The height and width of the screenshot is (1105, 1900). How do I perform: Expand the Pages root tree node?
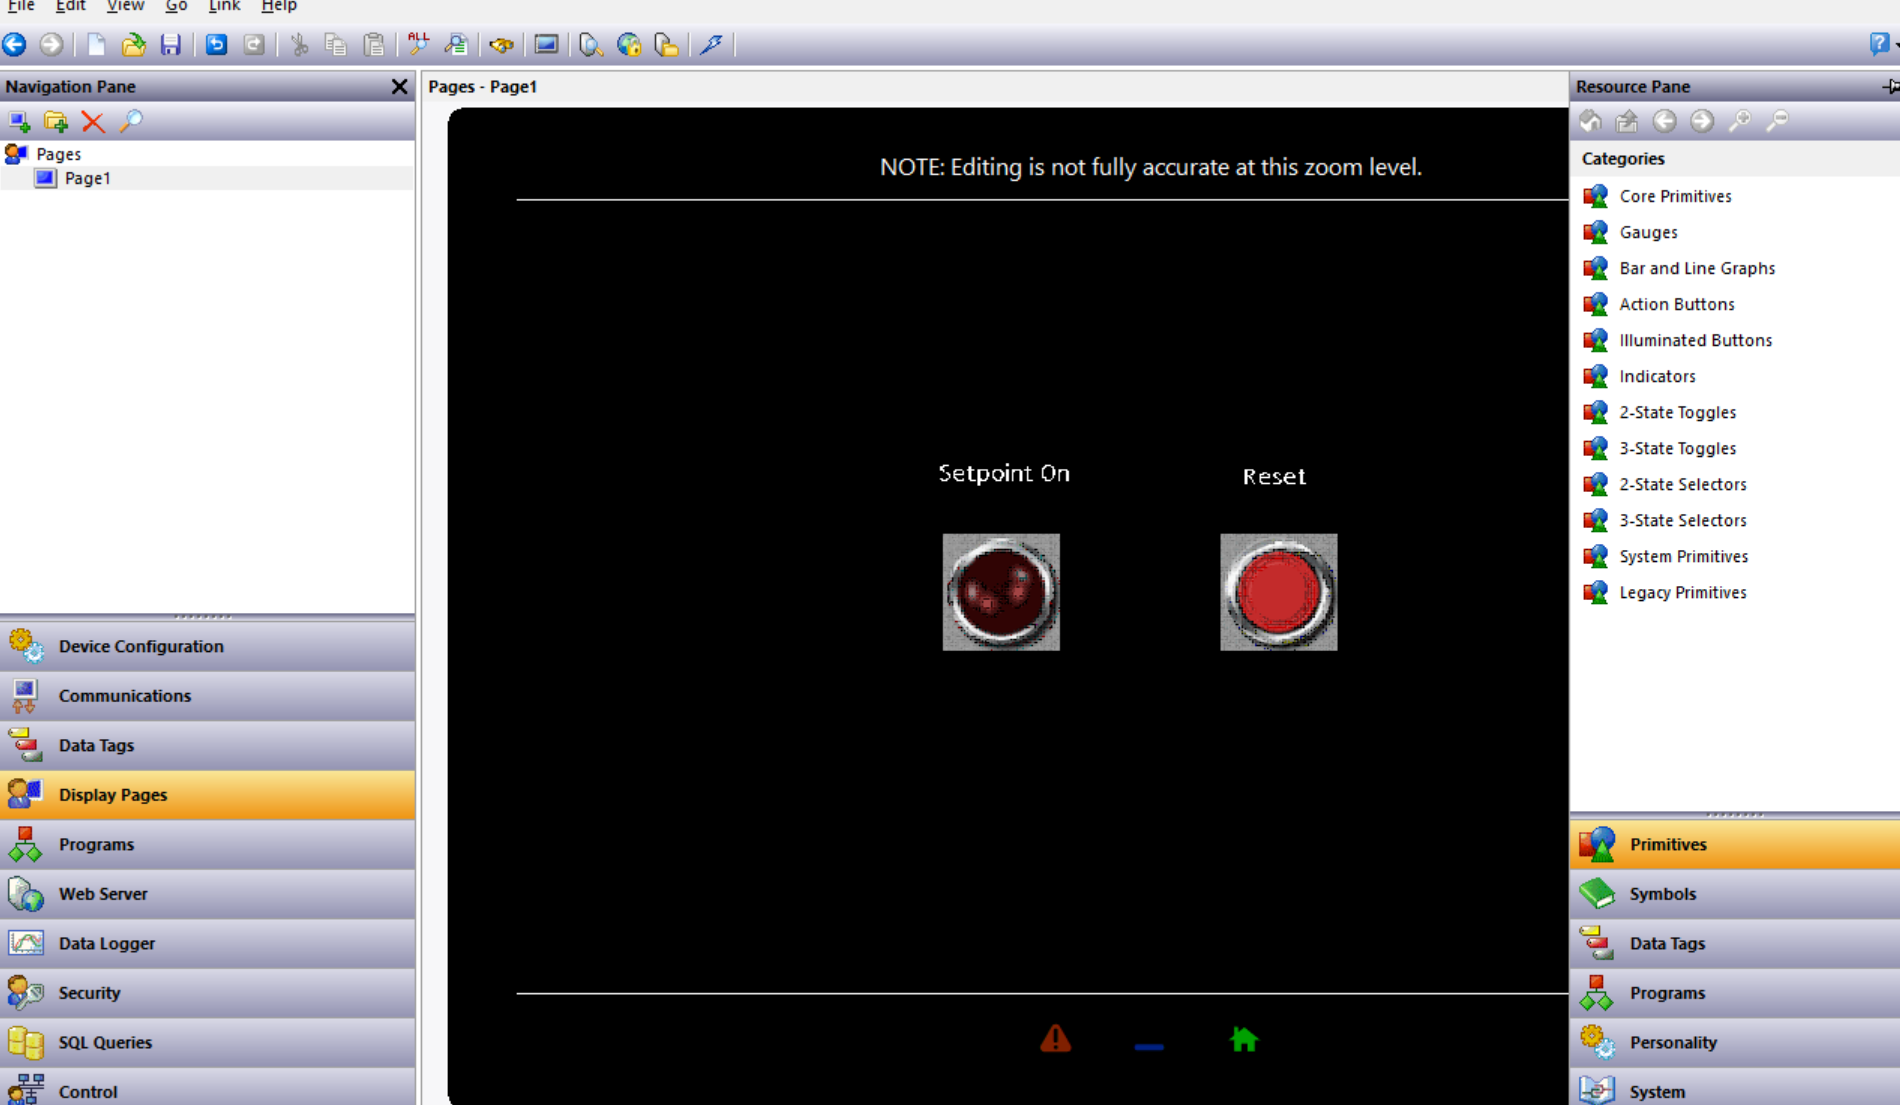point(17,154)
